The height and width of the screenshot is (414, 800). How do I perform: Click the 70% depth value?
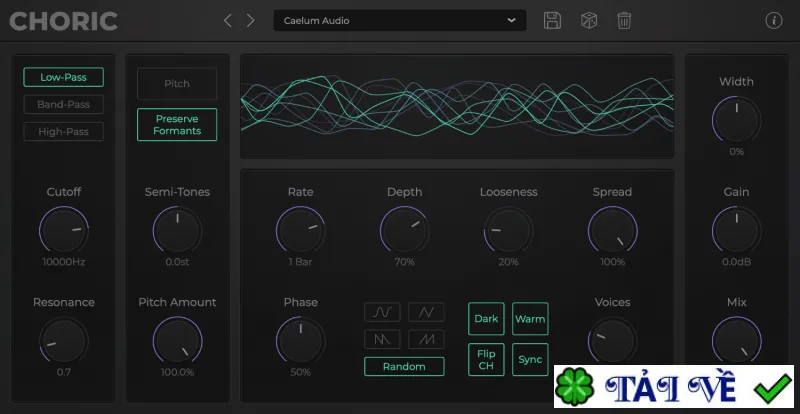pos(405,262)
